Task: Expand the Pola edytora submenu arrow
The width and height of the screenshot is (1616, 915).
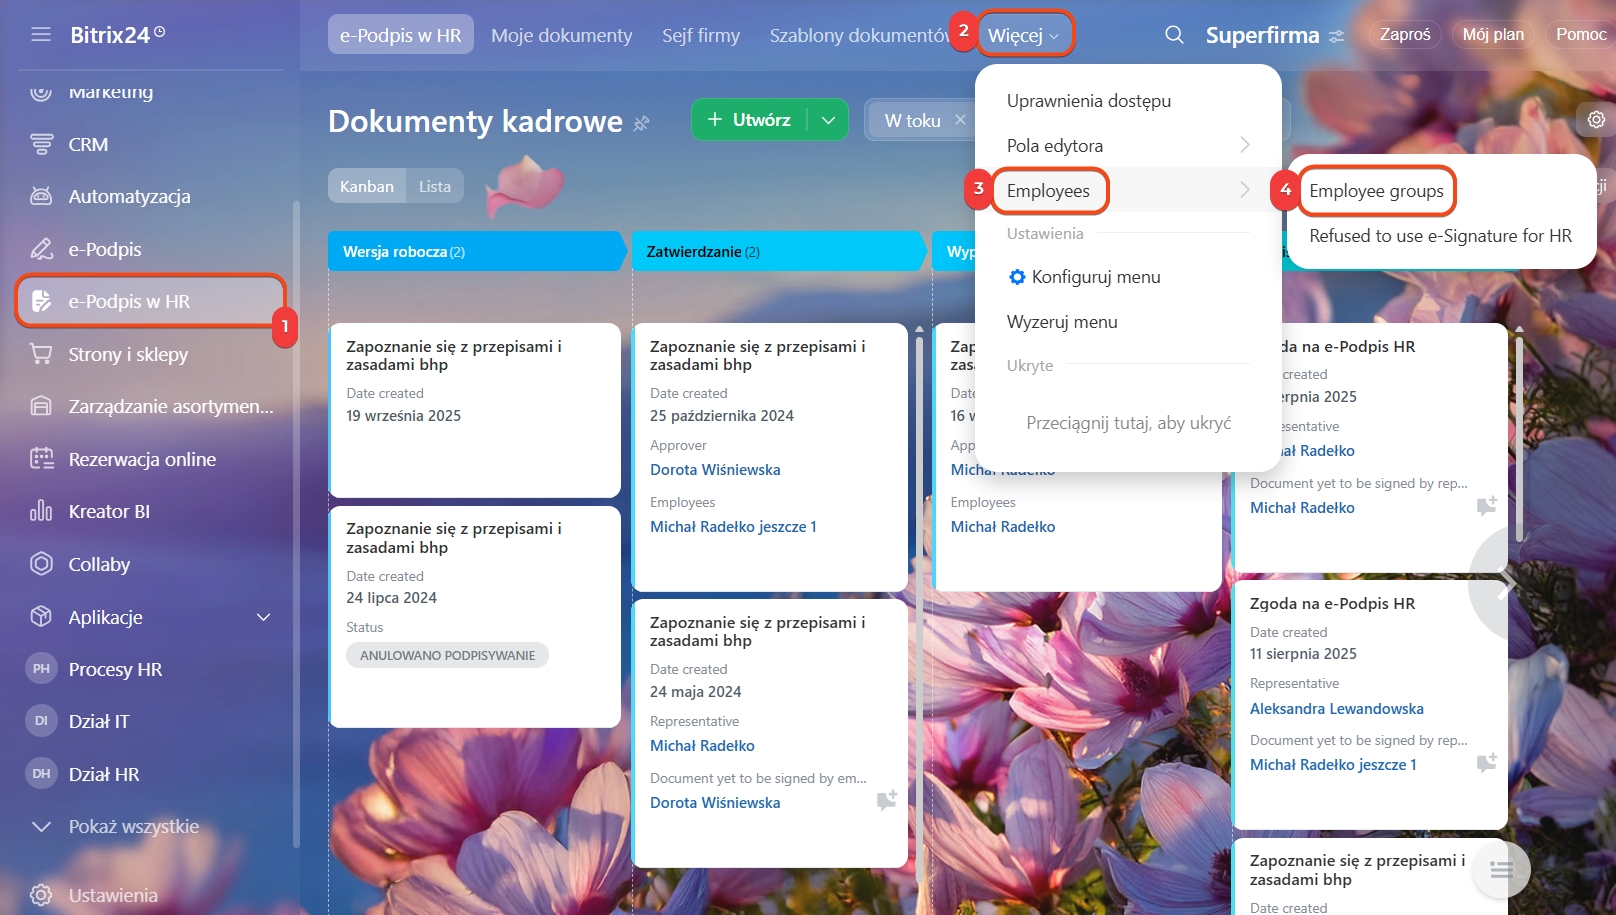Action: [1245, 145]
